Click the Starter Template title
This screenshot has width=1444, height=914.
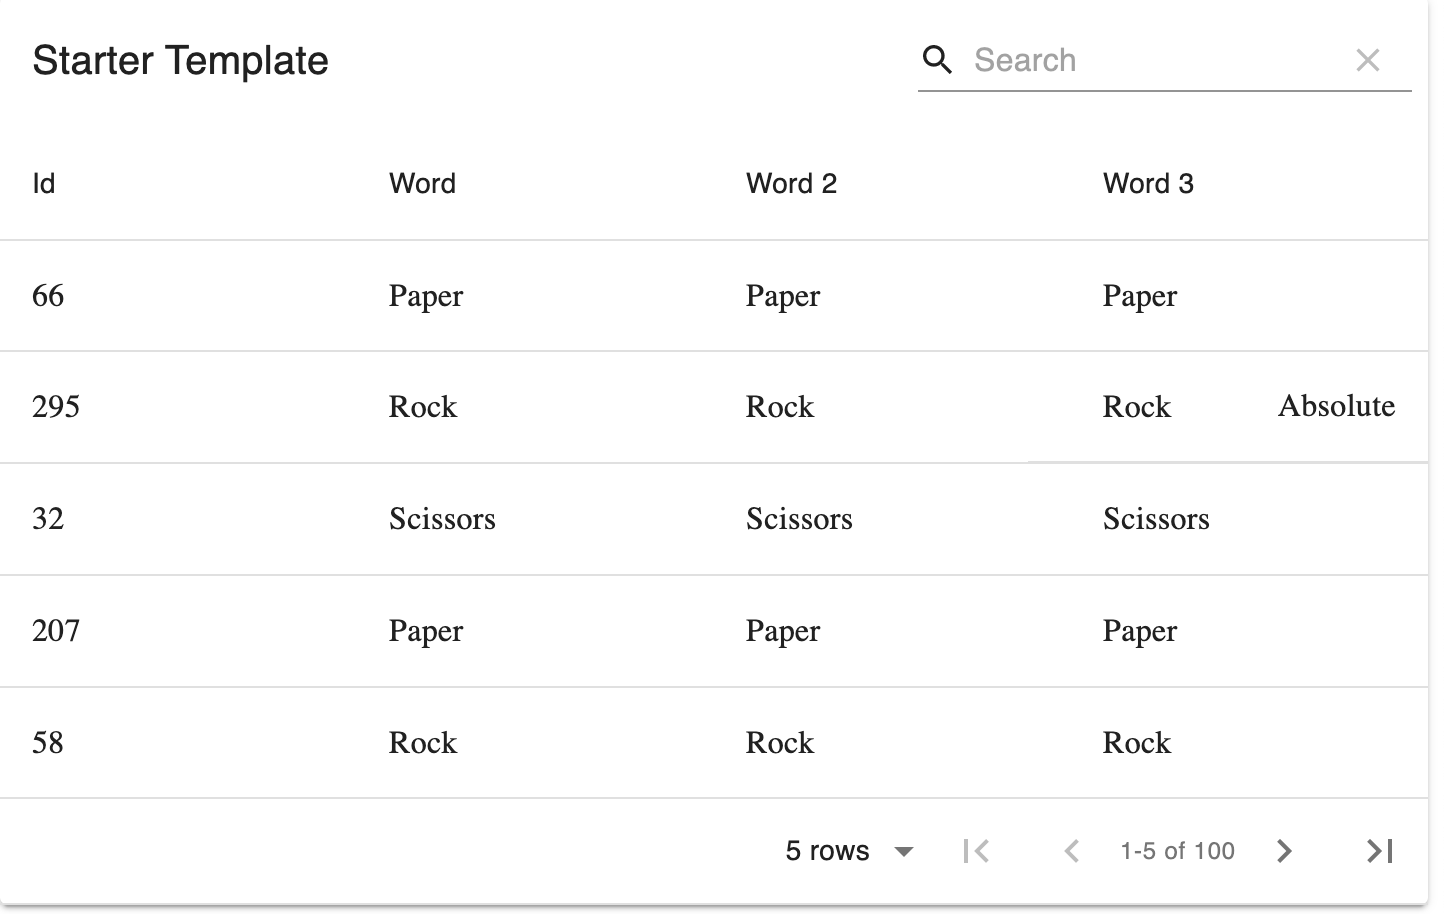tap(180, 60)
